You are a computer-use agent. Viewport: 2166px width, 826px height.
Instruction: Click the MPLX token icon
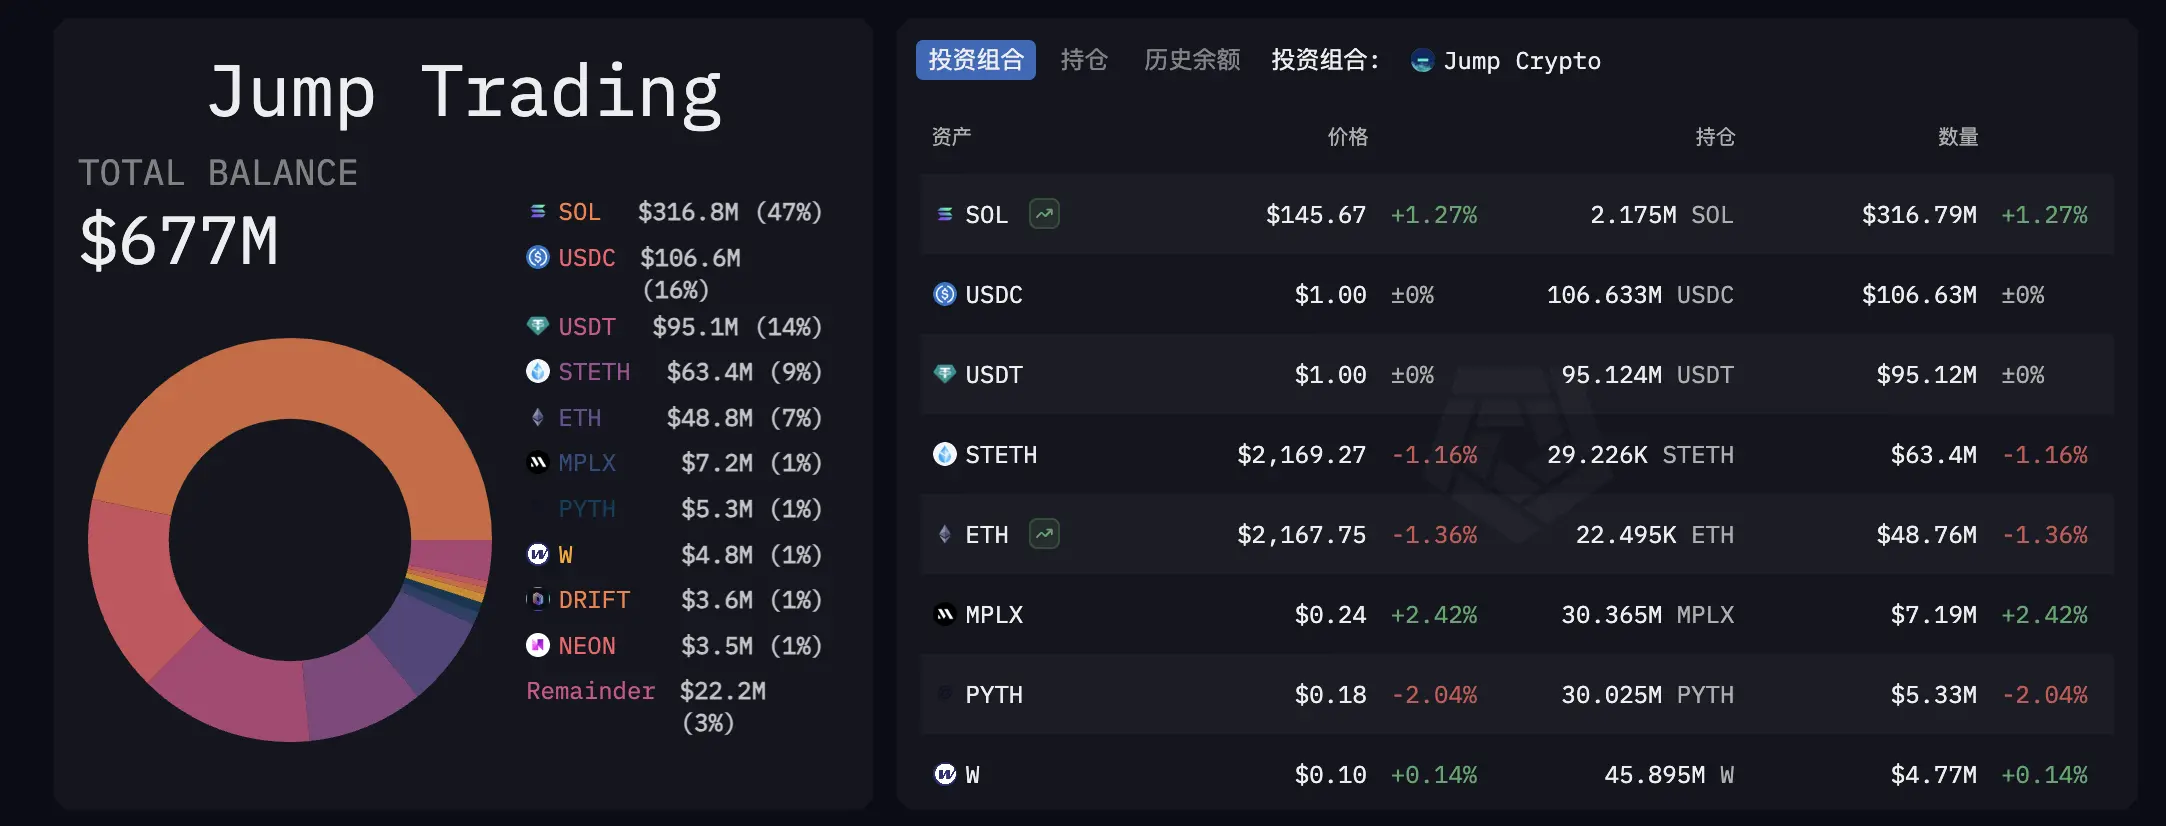[x=942, y=614]
